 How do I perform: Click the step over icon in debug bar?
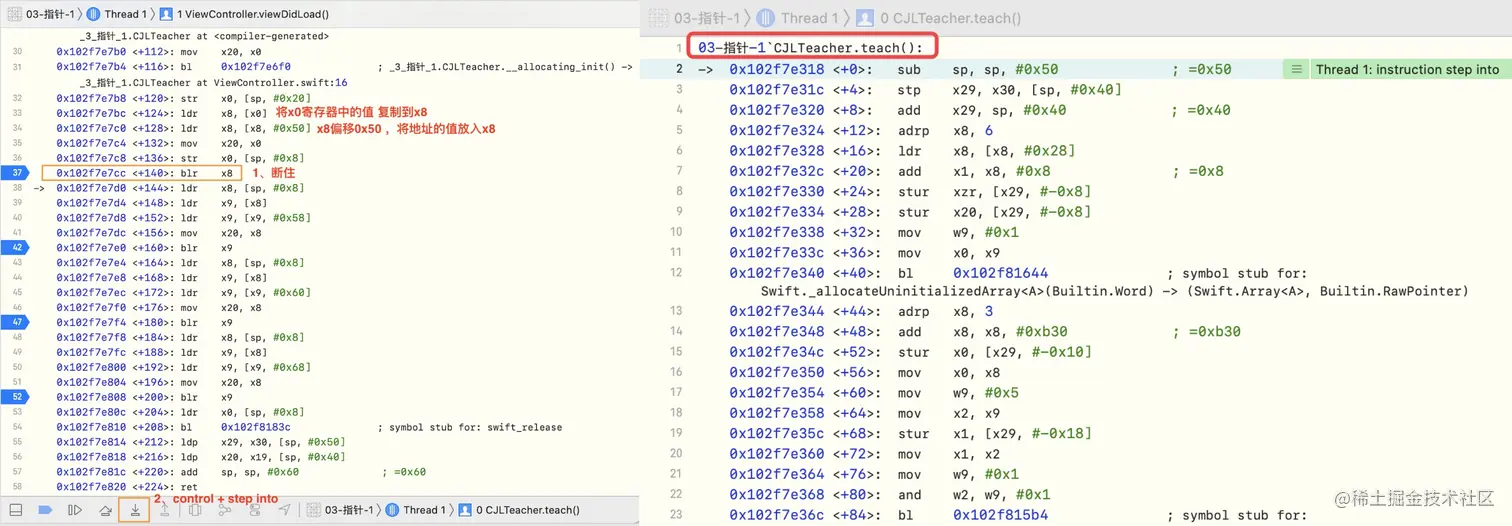point(105,510)
